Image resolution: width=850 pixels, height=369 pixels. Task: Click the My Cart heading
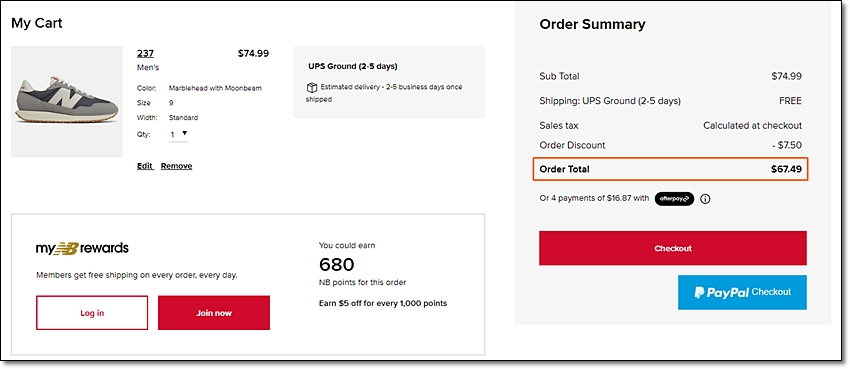coord(37,23)
